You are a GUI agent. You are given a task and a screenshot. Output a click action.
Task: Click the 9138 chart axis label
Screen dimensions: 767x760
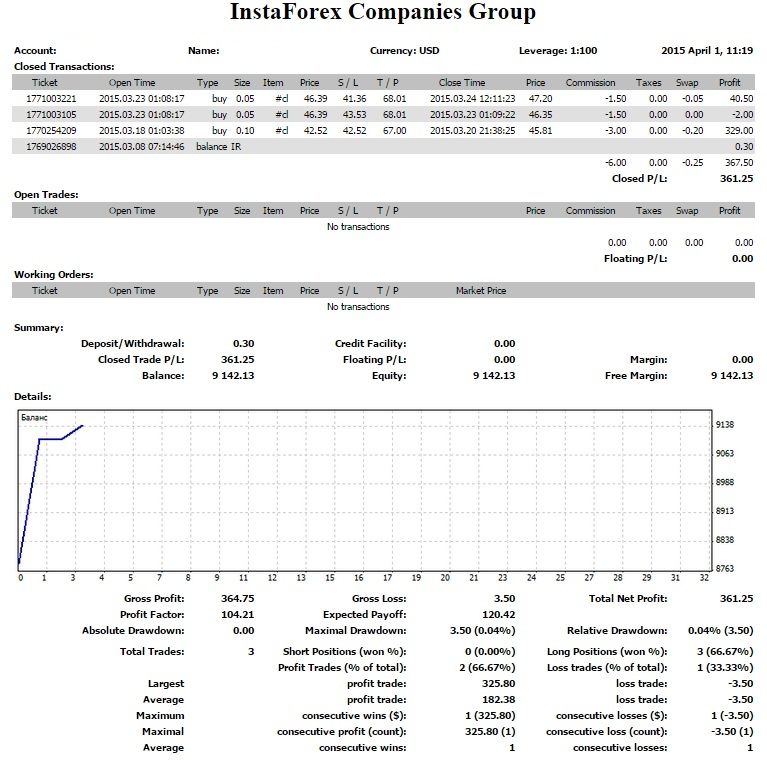(725, 425)
